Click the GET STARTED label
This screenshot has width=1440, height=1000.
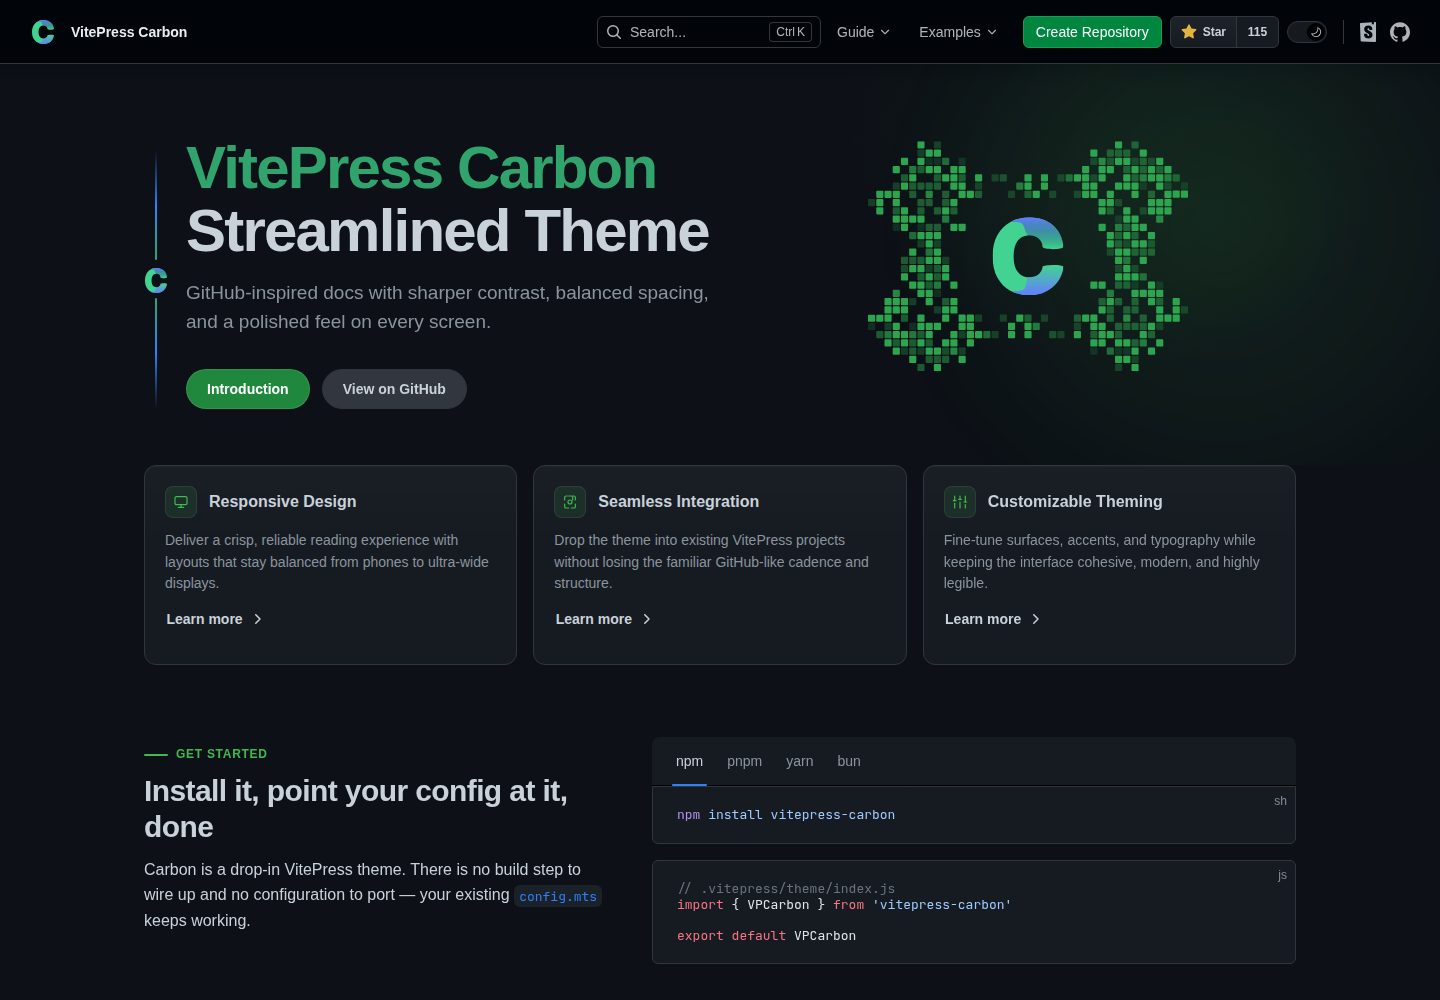point(221,754)
